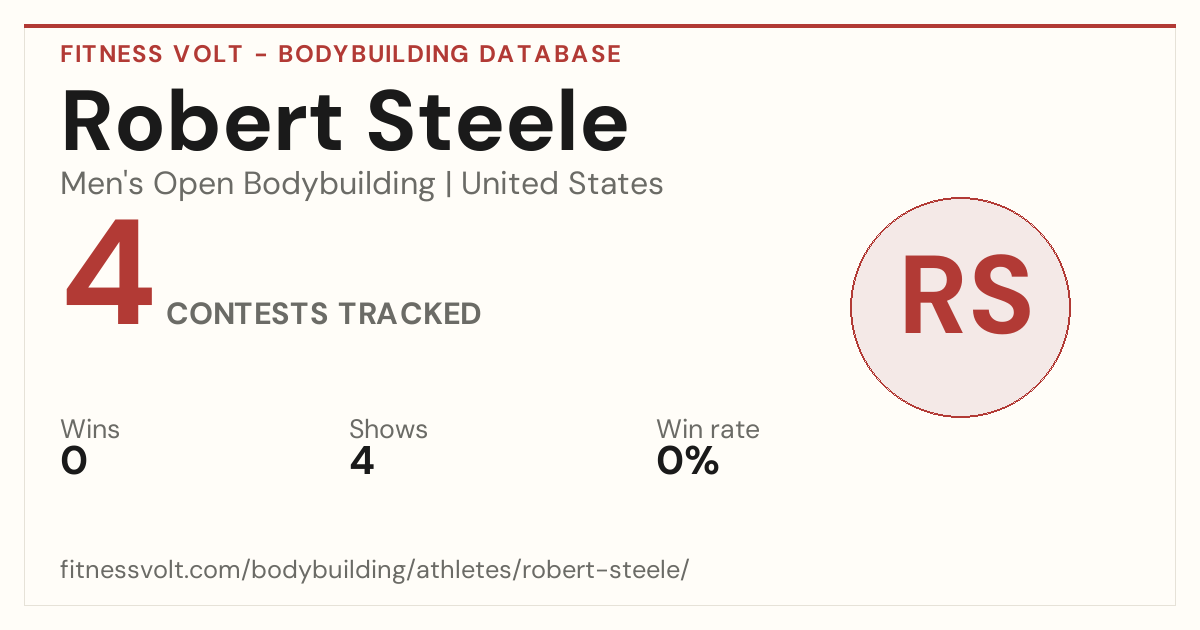Click the 0% win rate value
This screenshot has width=1200, height=630.
coord(688,461)
